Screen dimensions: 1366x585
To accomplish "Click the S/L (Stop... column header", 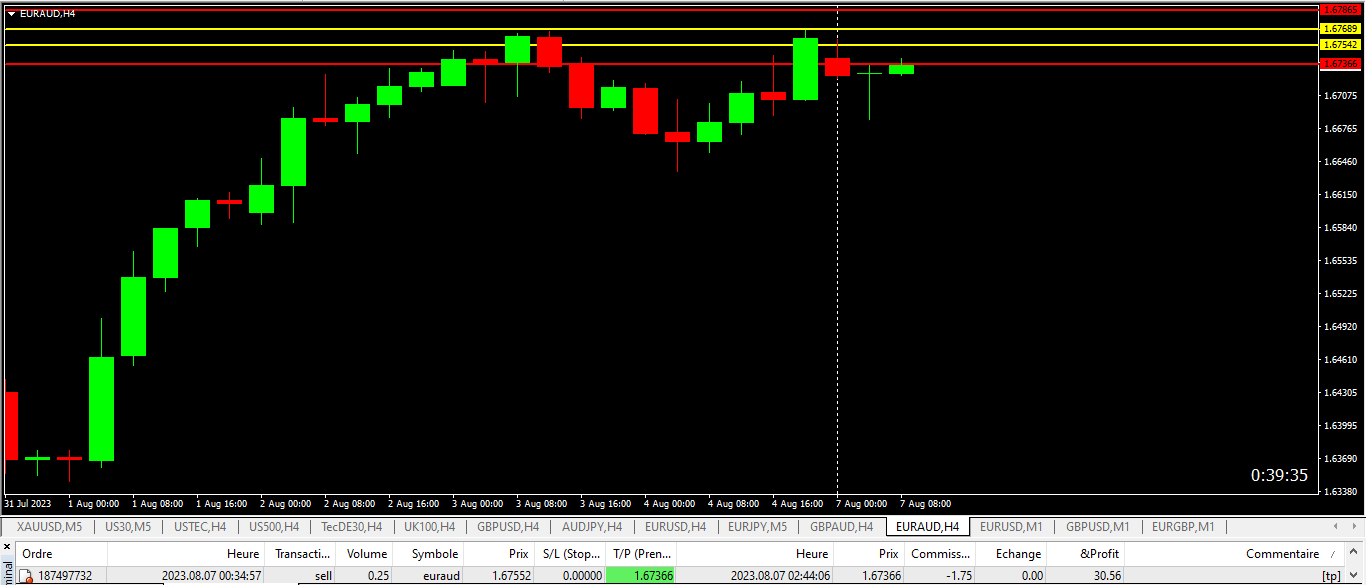I will [570, 554].
